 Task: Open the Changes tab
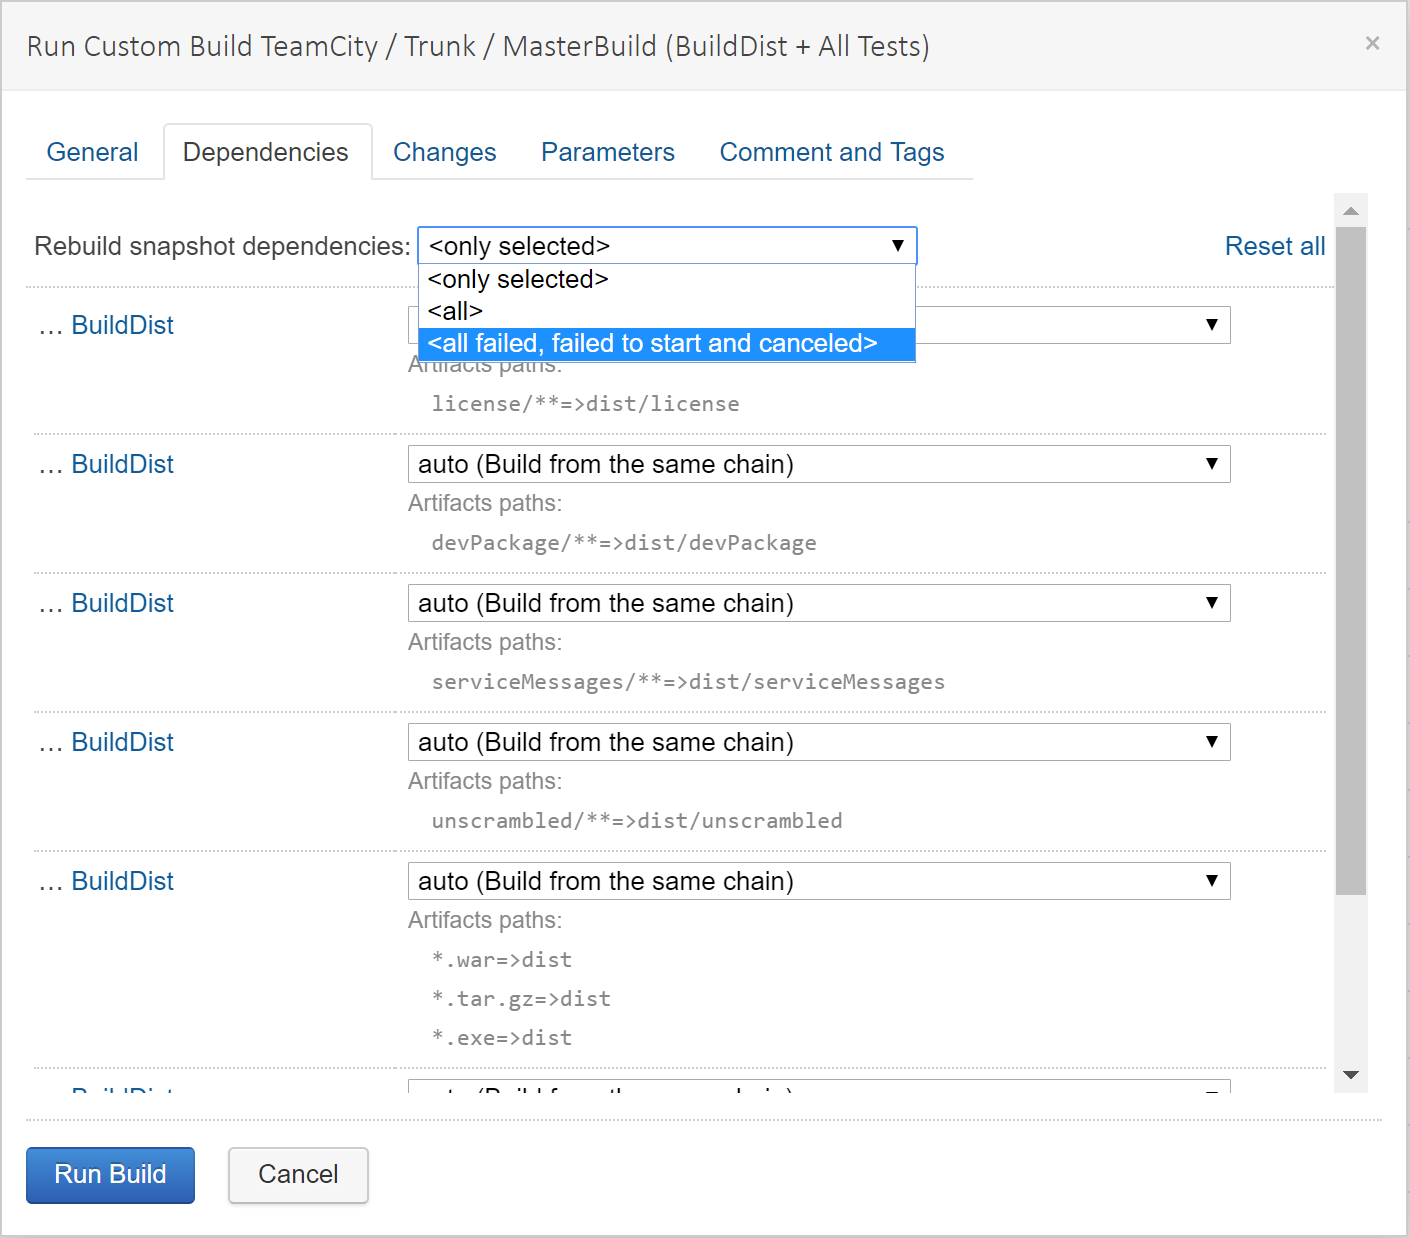coord(444,152)
